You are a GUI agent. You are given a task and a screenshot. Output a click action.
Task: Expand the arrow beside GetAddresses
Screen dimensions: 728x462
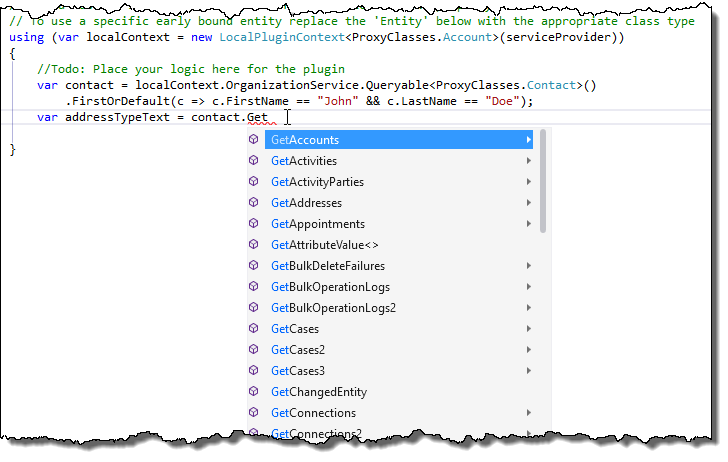[x=528, y=203]
